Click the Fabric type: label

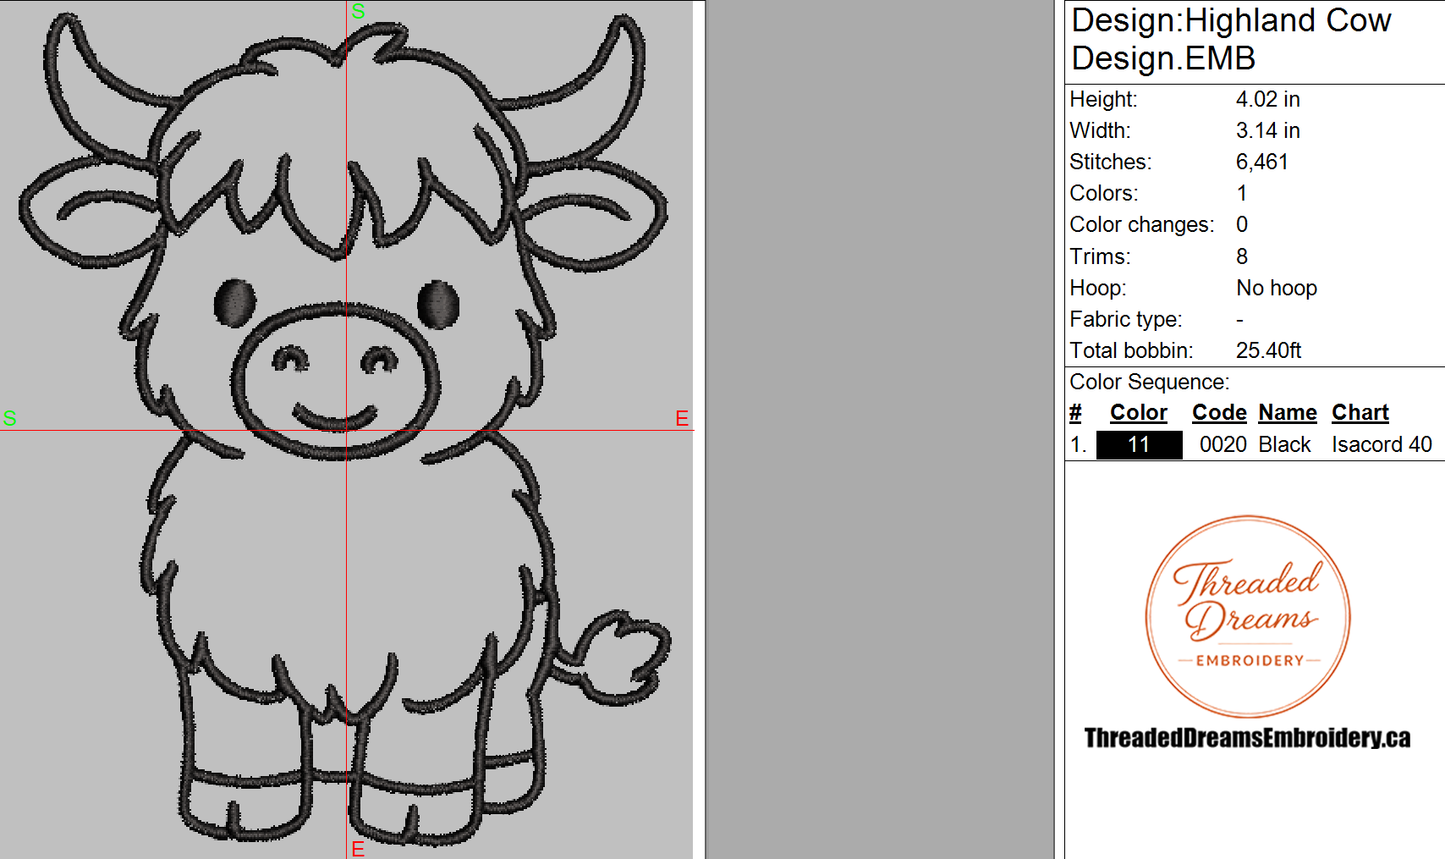1126,320
